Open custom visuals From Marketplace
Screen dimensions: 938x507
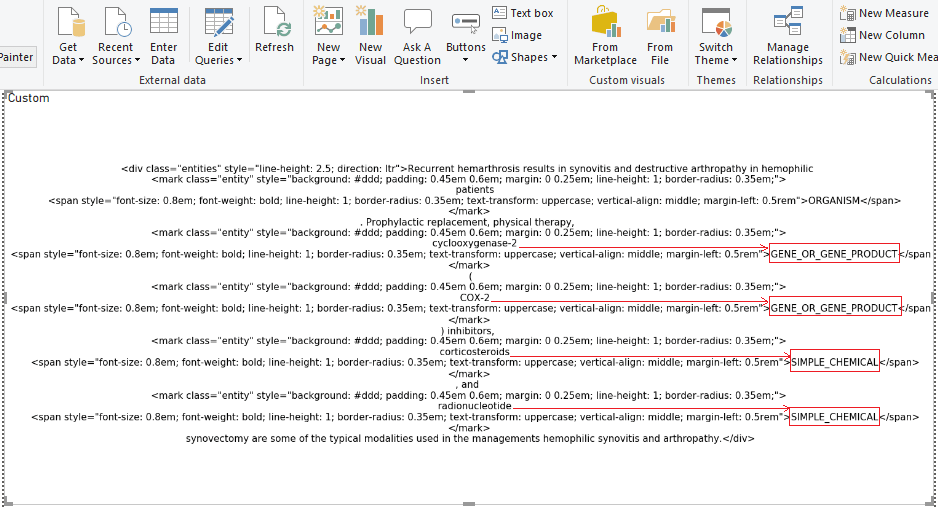(x=605, y=36)
